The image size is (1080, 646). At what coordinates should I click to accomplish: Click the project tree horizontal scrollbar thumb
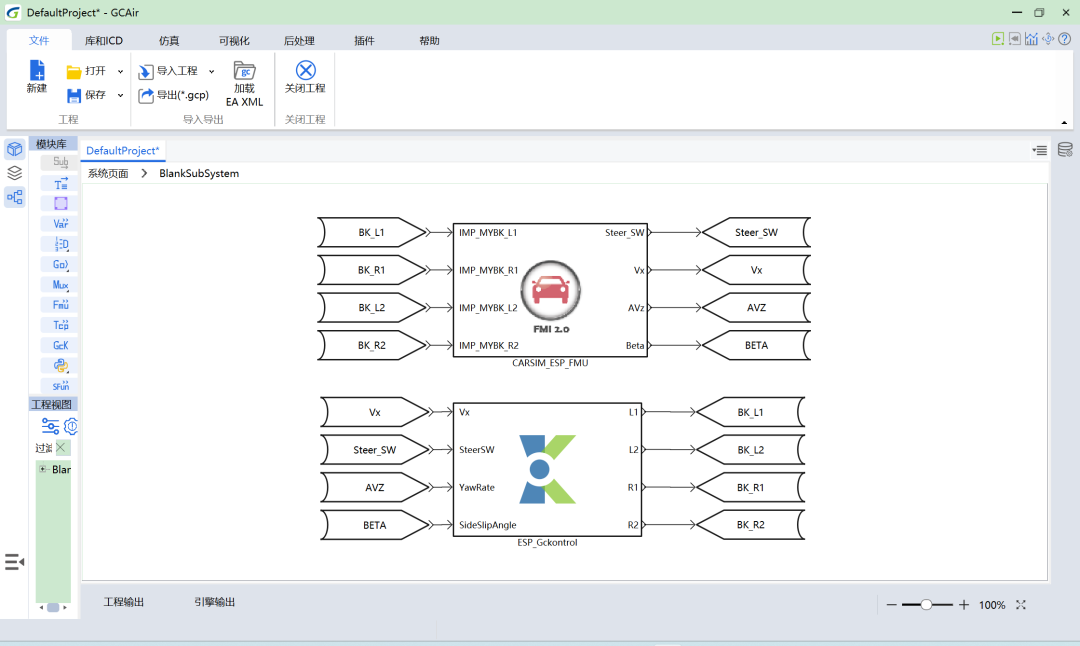(53, 607)
